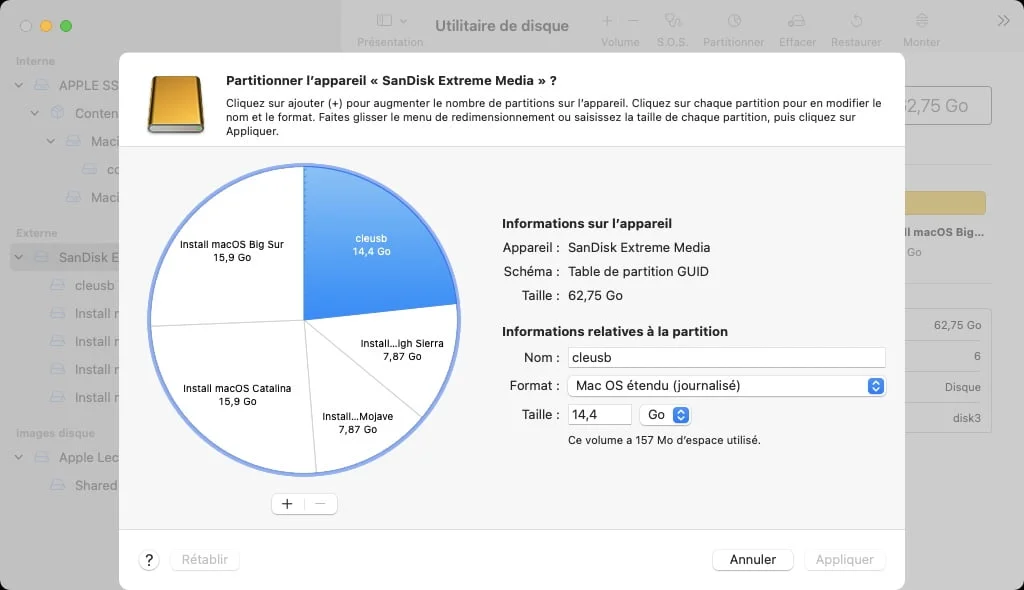Image resolution: width=1024 pixels, height=590 pixels.
Task: Click the Annuler button
Action: 752,559
